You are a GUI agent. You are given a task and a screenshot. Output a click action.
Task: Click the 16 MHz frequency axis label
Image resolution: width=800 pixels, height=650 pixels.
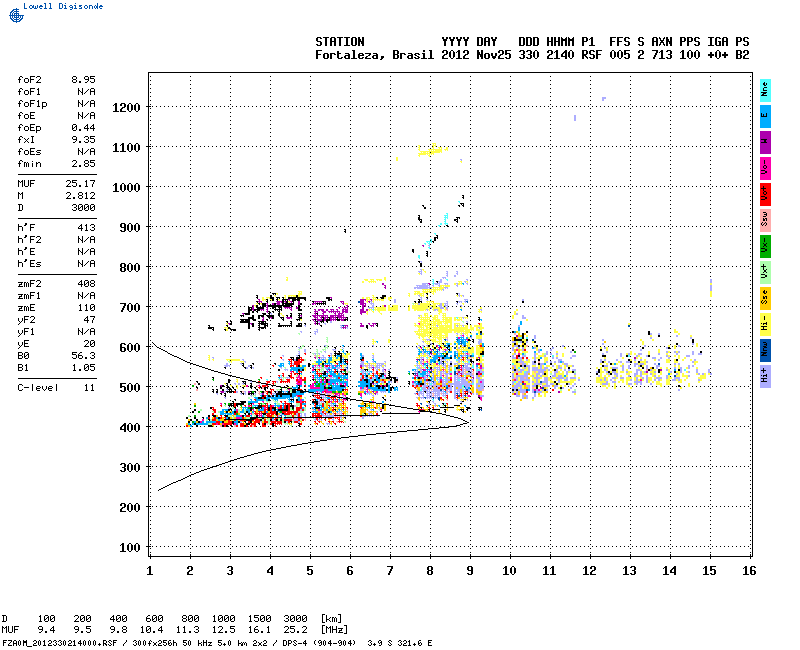[749, 571]
